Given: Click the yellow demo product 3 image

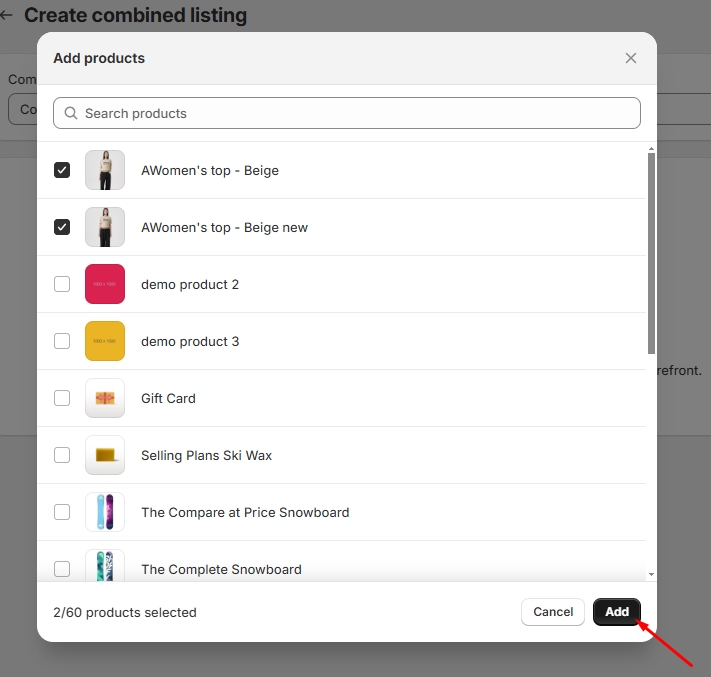Looking at the screenshot, I should pos(105,341).
